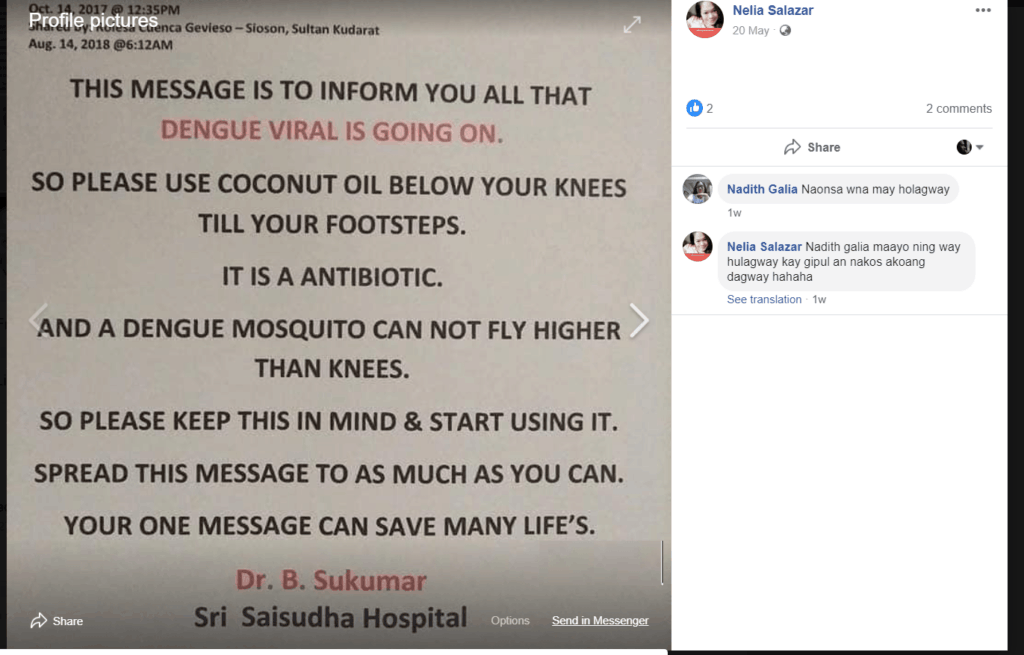Enter fullscreen with the expand arrows icon
The height and width of the screenshot is (655, 1024).
tap(632, 25)
